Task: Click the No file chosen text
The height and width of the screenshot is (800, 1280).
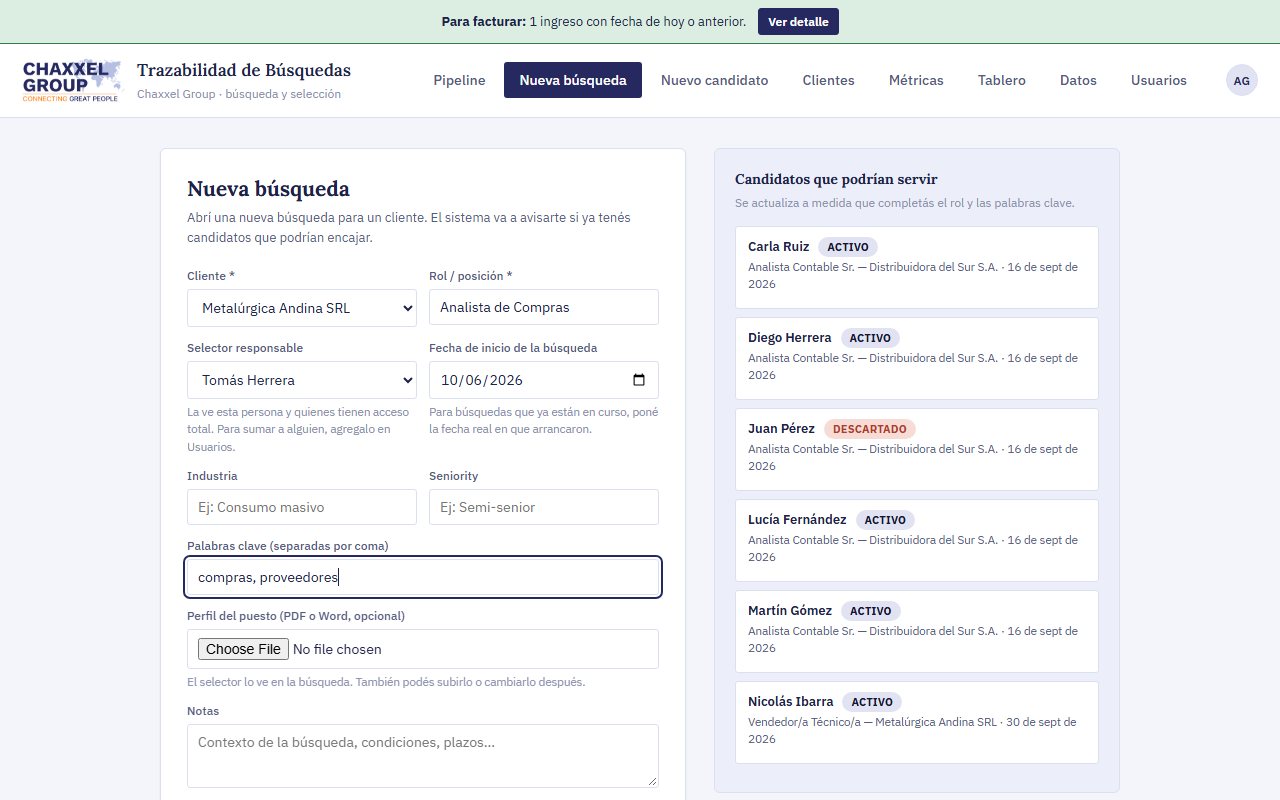Action: [337, 649]
